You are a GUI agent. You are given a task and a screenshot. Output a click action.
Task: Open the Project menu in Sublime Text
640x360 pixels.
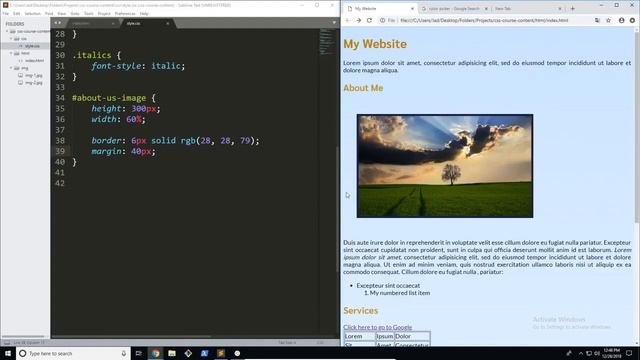tap(104, 13)
